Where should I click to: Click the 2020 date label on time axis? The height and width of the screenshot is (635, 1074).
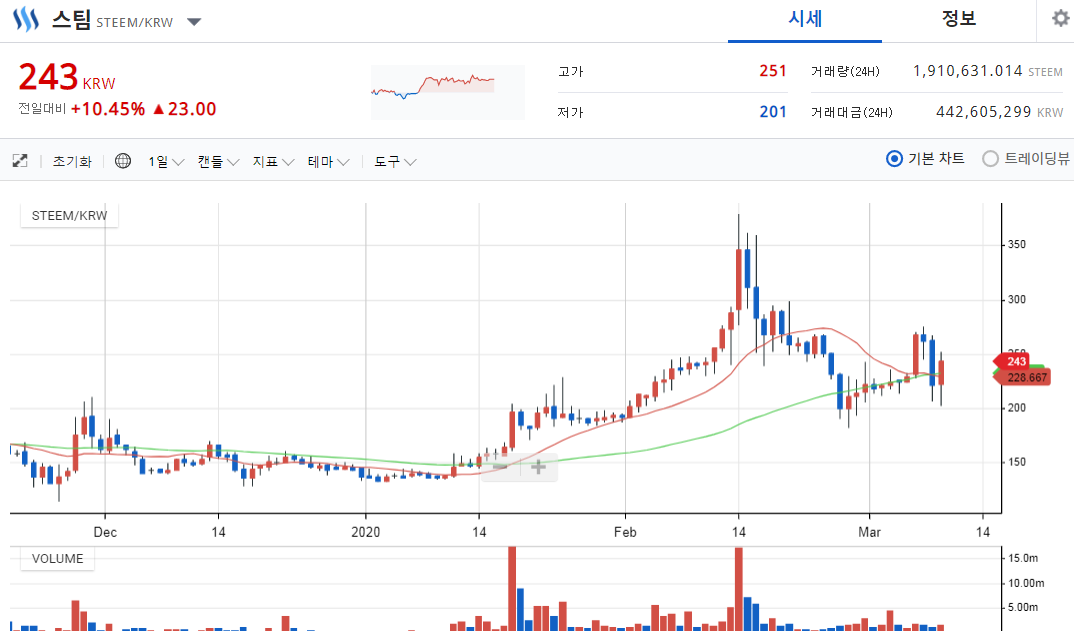[365, 532]
